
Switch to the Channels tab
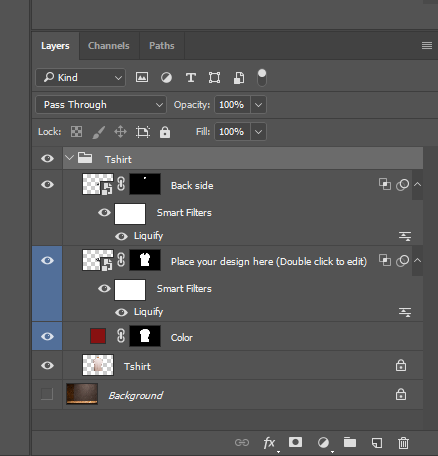point(109,46)
